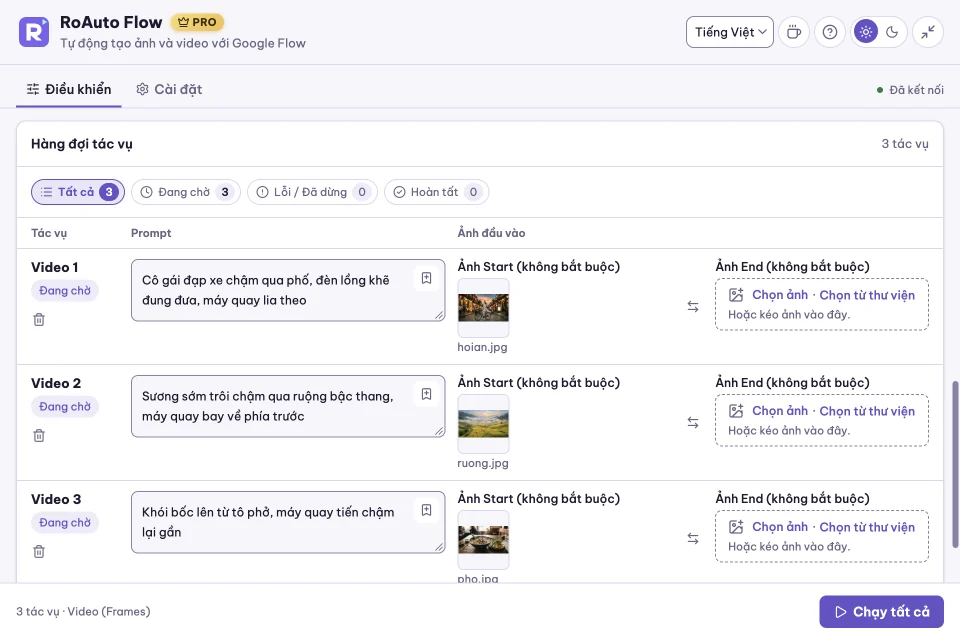The height and width of the screenshot is (640, 960).
Task: Filter tasks by Hoàn tất
Action: (437, 192)
